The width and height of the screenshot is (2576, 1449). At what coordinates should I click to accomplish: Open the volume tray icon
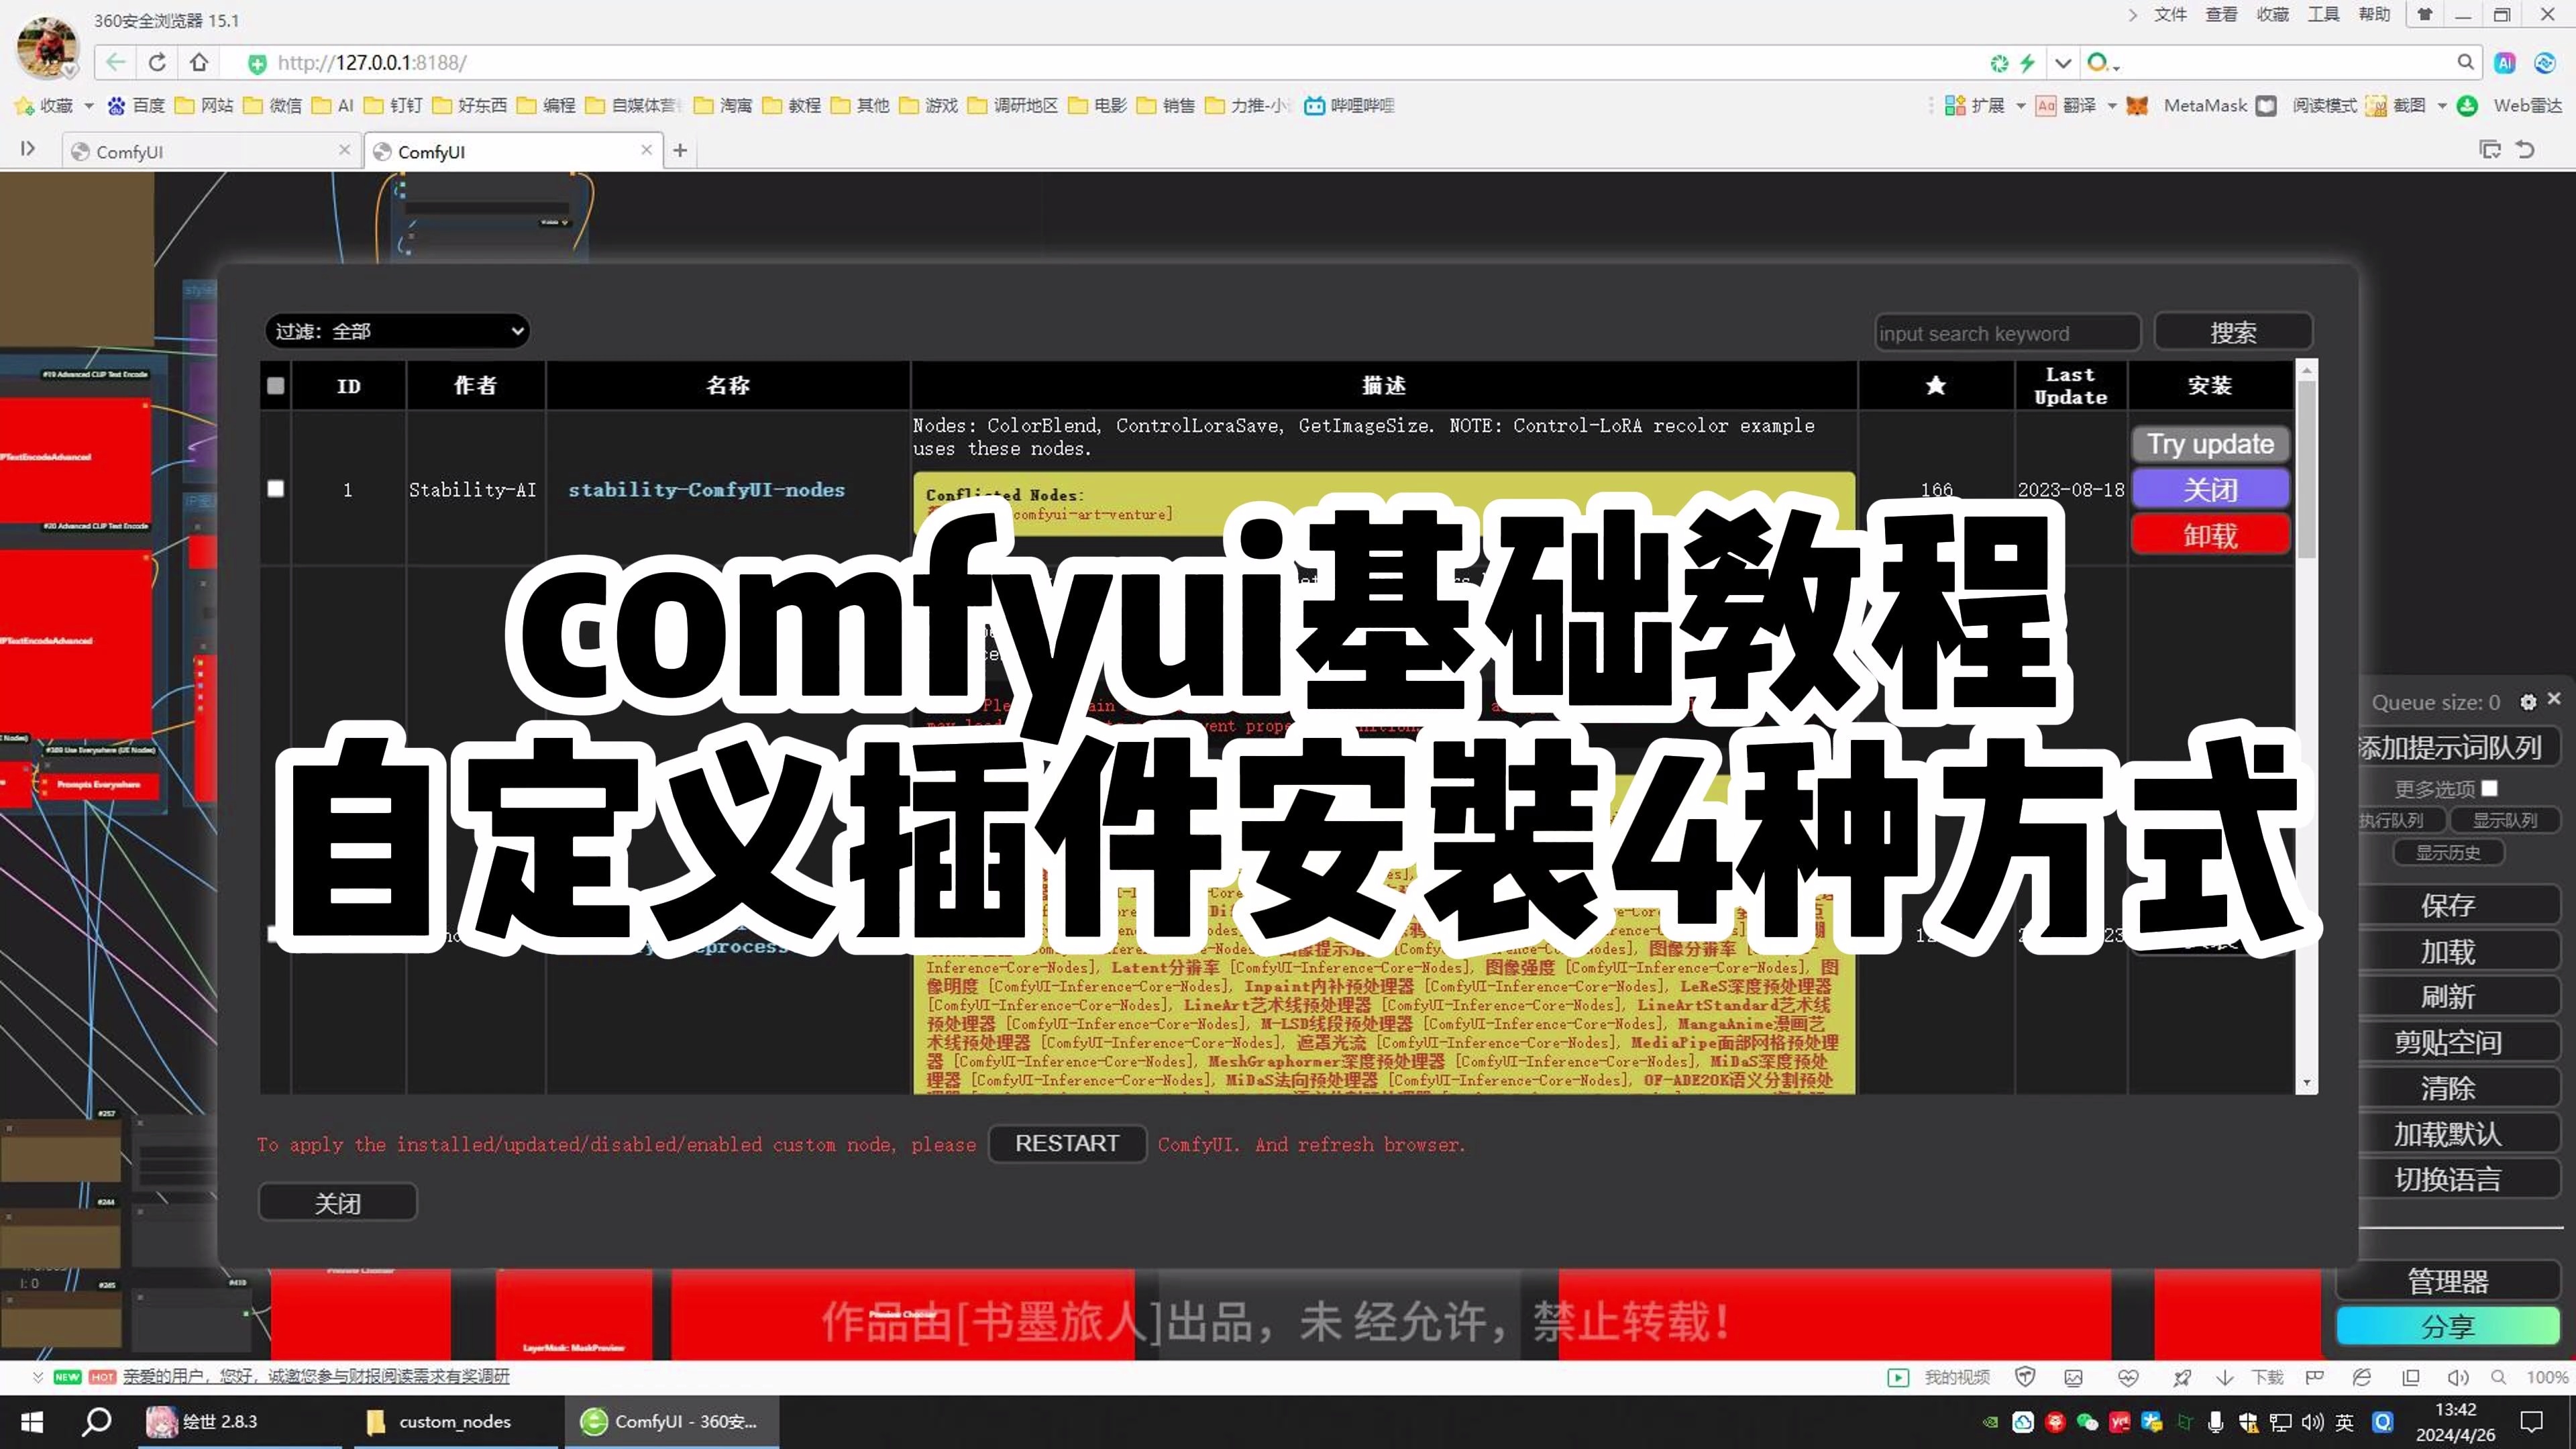pyautogui.click(x=2311, y=1422)
